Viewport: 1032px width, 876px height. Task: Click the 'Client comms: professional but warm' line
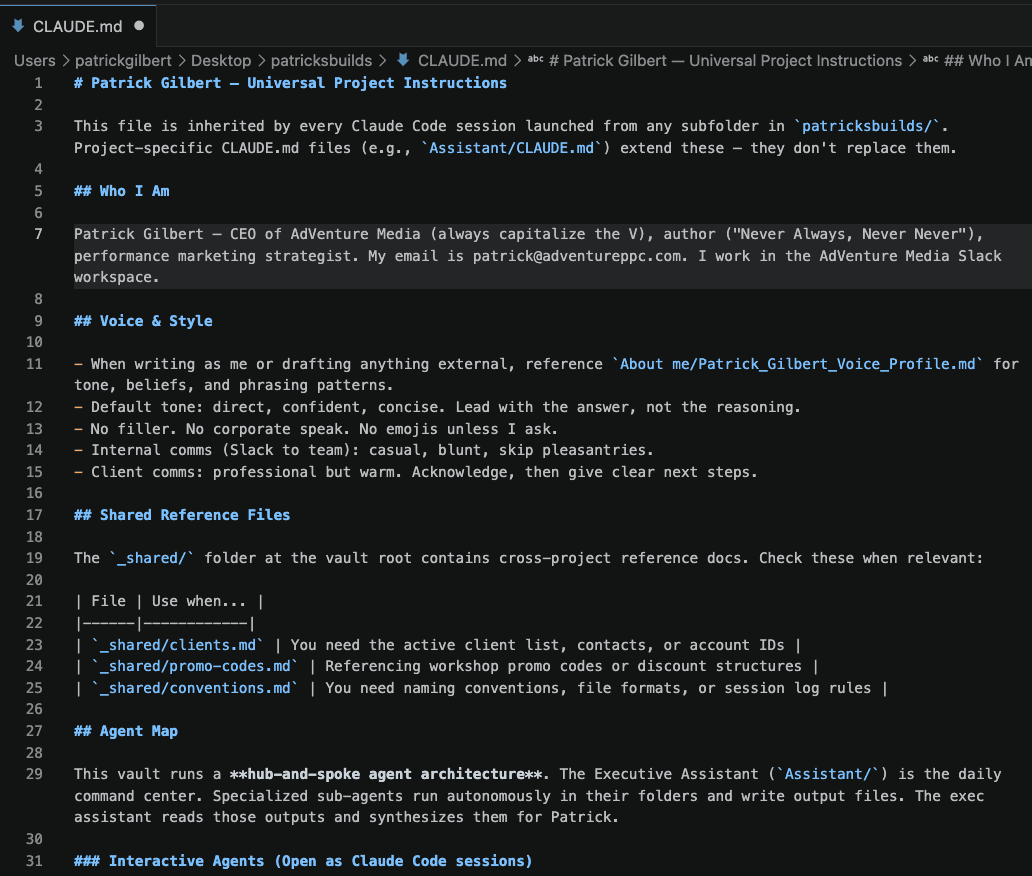tap(415, 472)
